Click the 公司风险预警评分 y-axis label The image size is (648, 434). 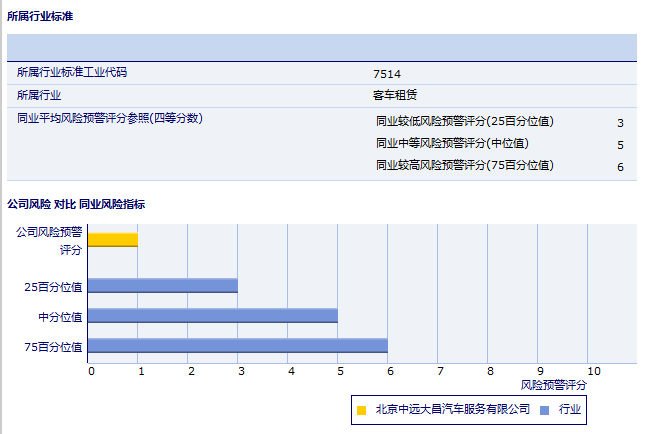[x=49, y=240]
